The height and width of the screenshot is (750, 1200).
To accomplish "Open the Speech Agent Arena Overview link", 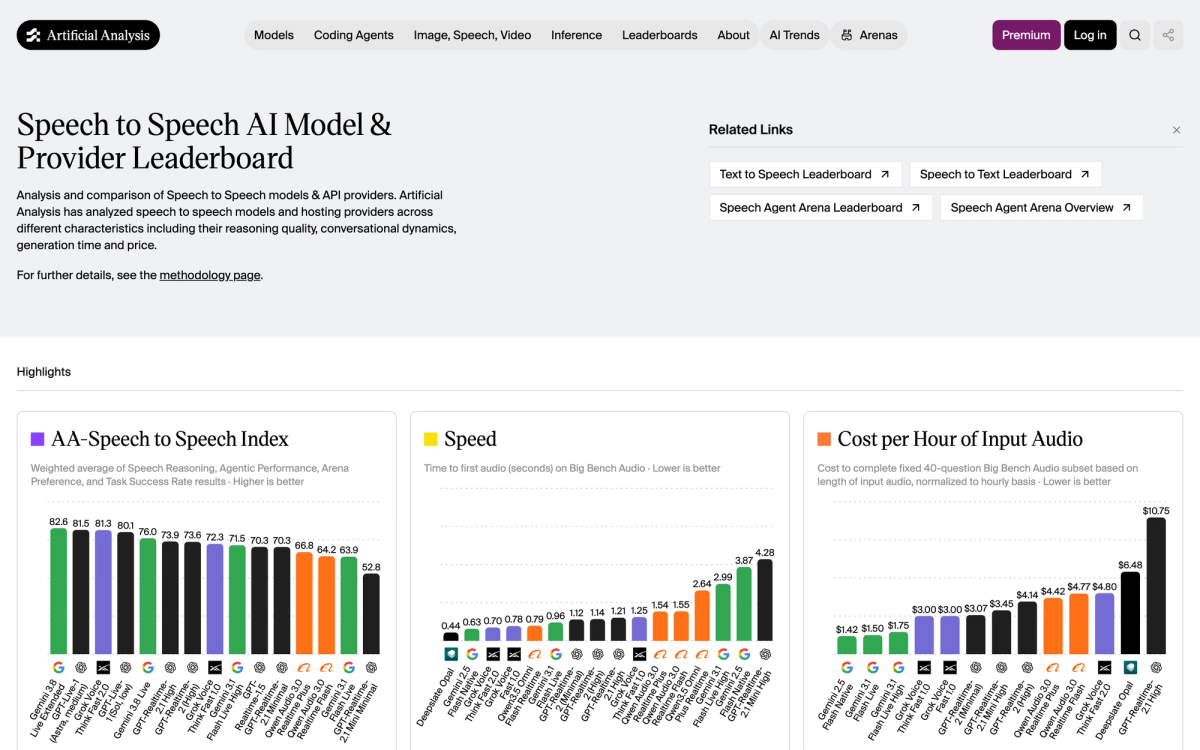I will coord(1042,208).
